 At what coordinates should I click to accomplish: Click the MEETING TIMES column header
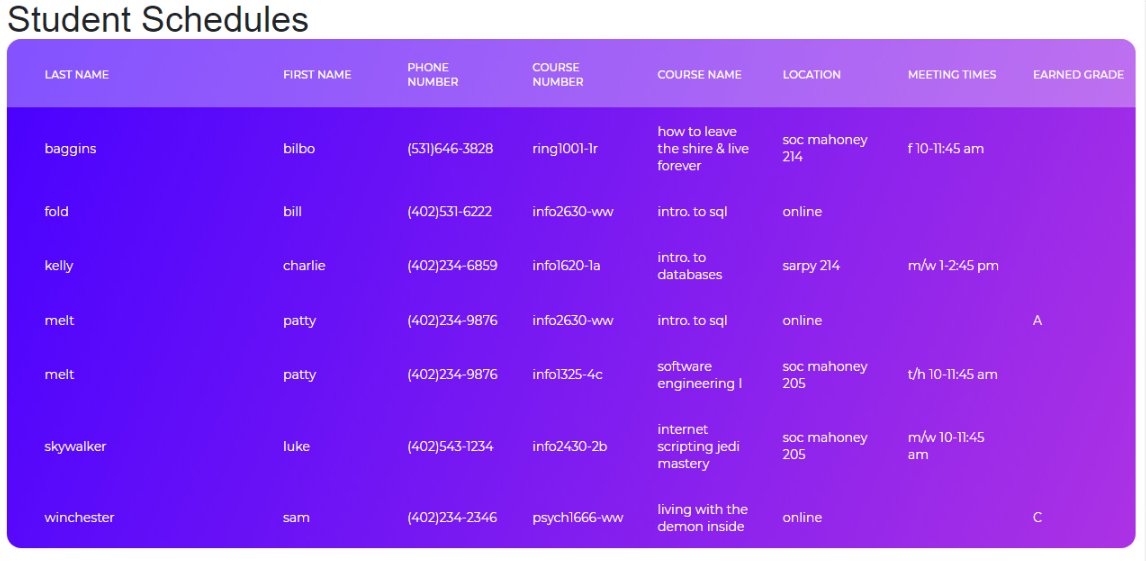point(952,75)
